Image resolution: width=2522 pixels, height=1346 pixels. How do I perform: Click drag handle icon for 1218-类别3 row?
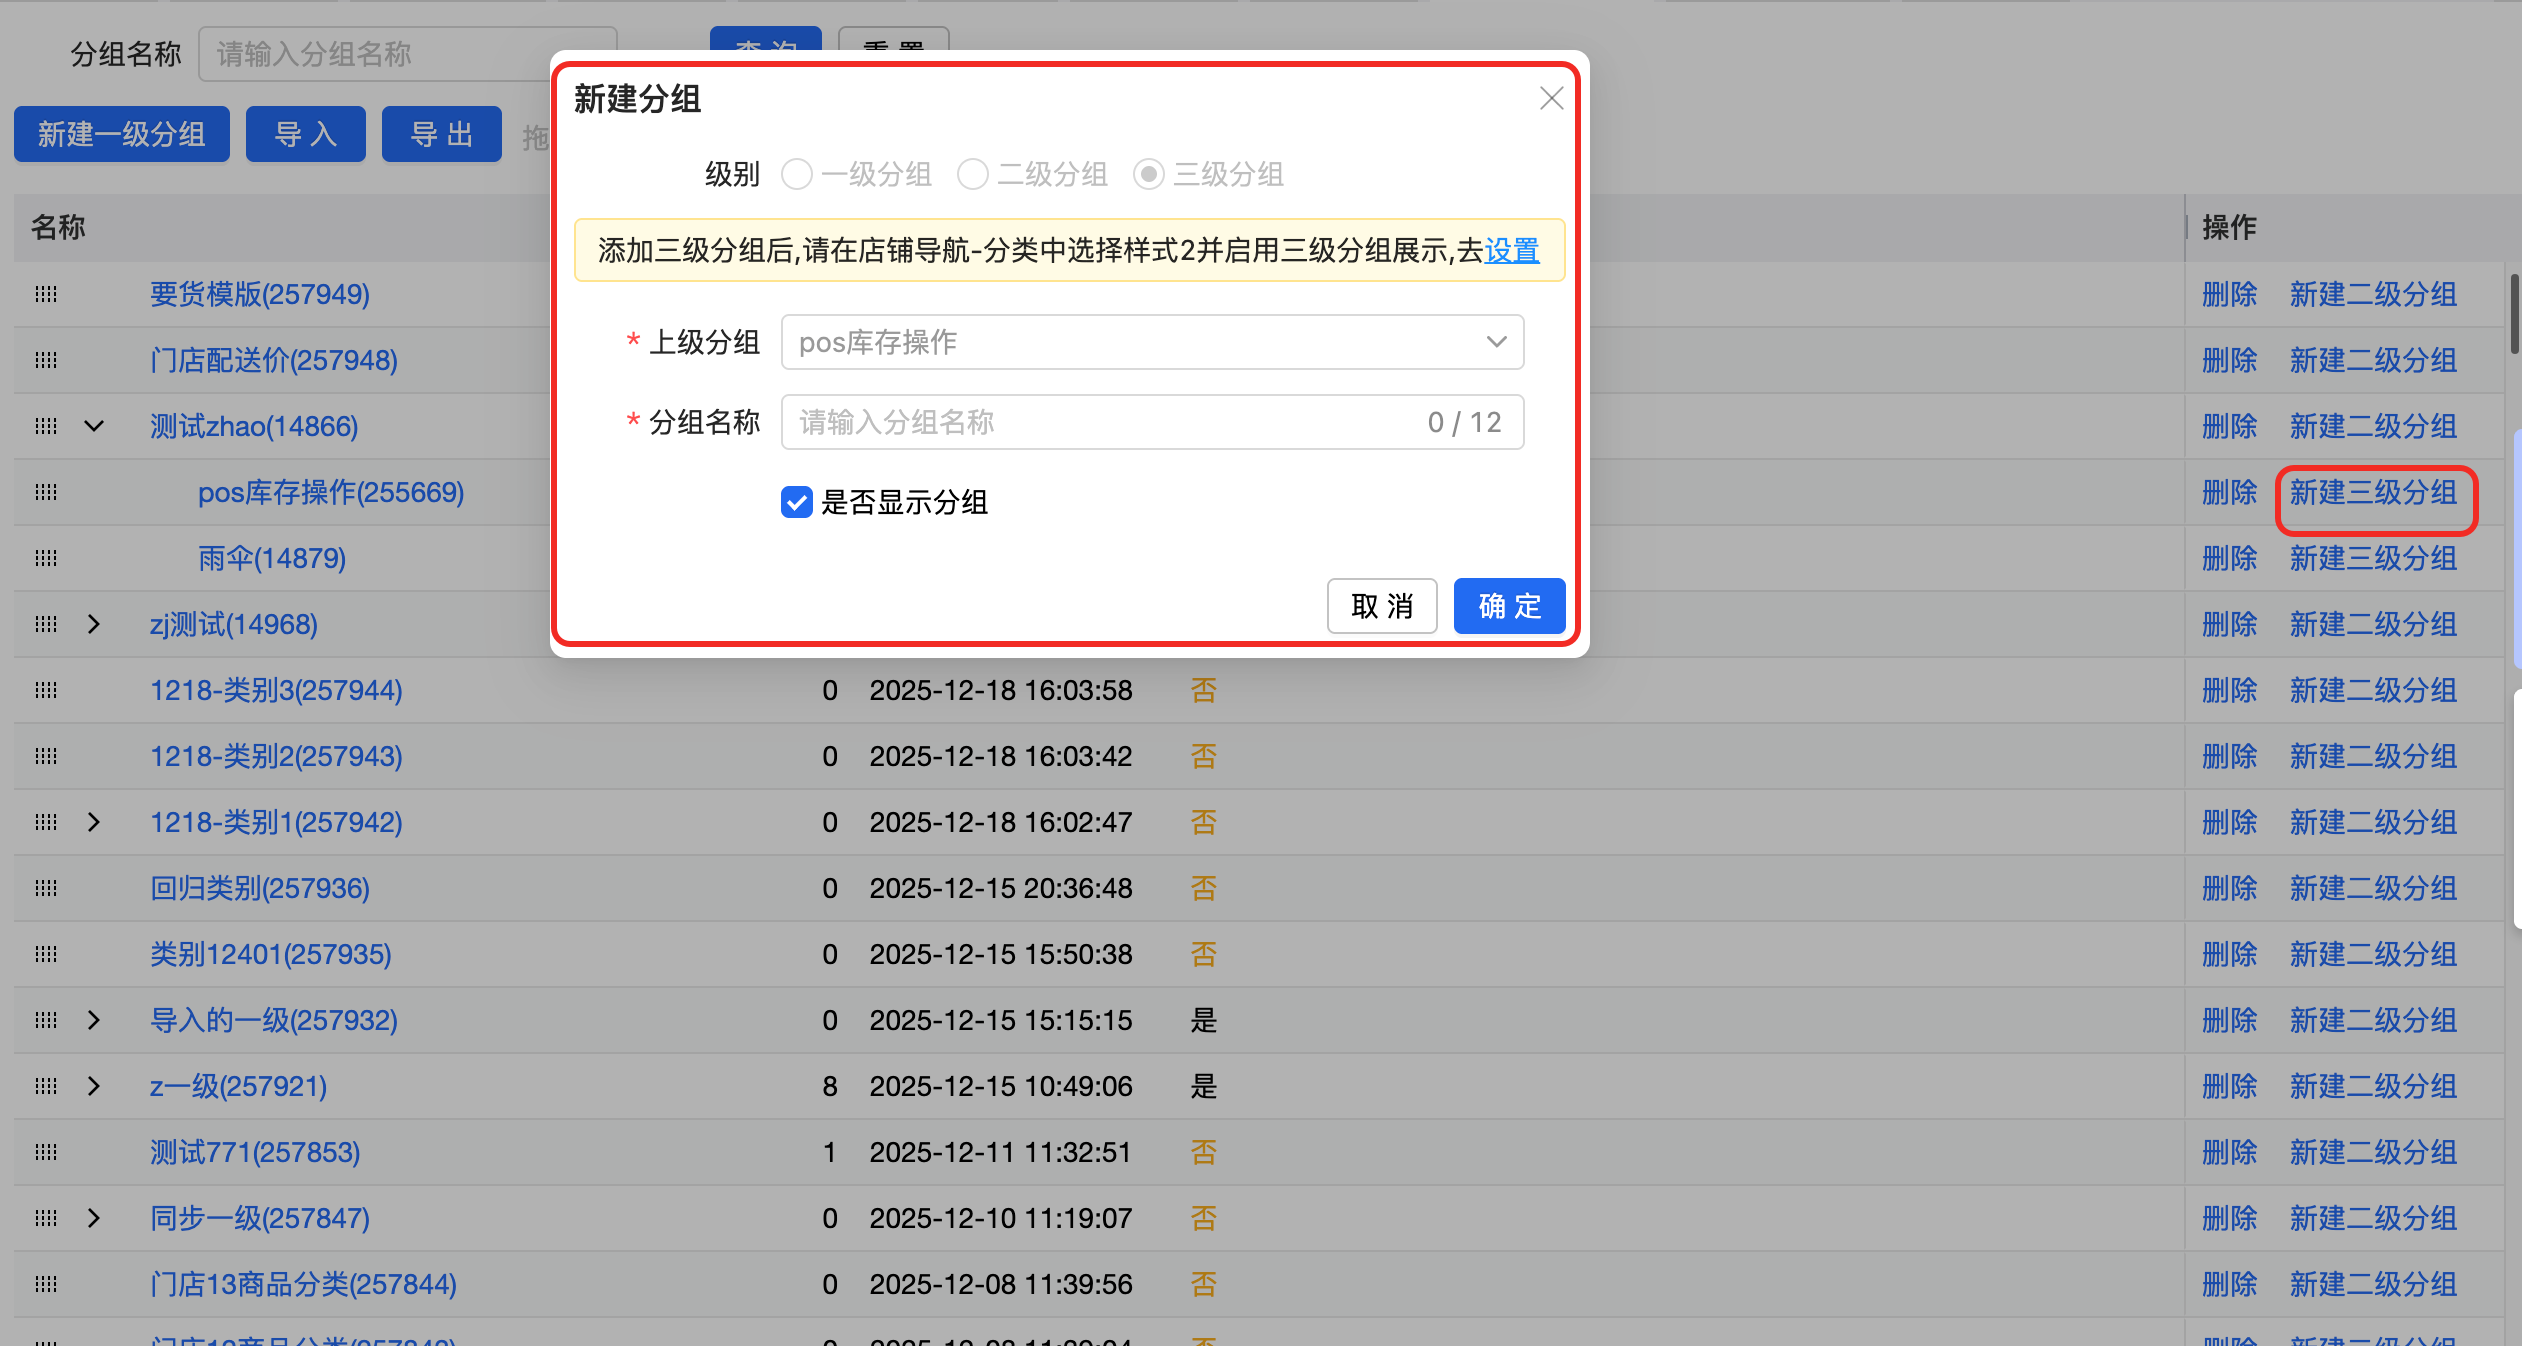click(x=46, y=690)
